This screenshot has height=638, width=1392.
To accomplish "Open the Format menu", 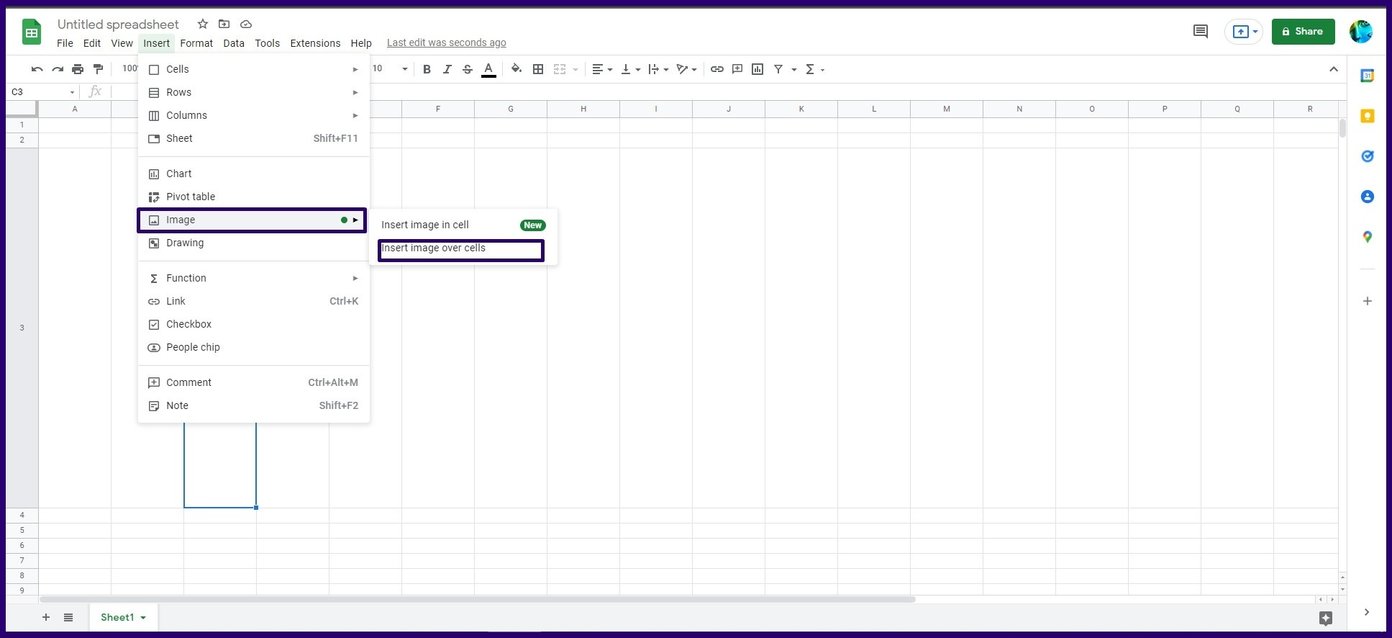I will (197, 43).
